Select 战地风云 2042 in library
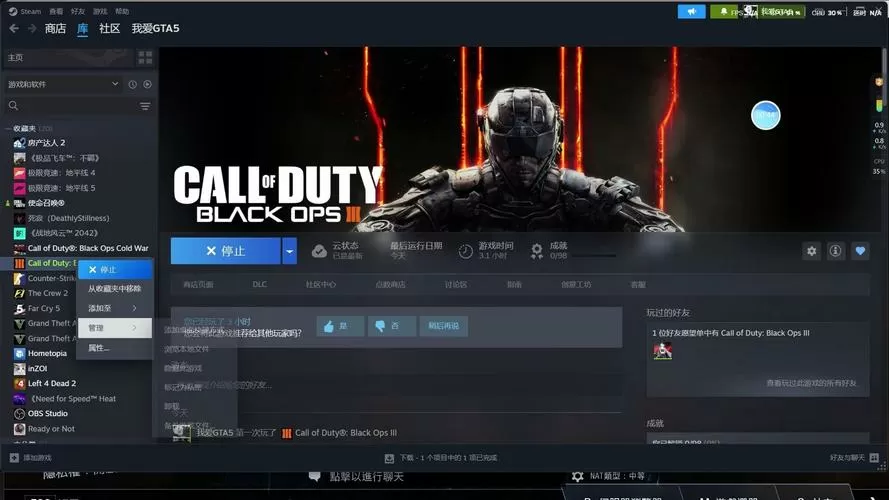Viewport: 889px width, 500px height. [x=62, y=233]
